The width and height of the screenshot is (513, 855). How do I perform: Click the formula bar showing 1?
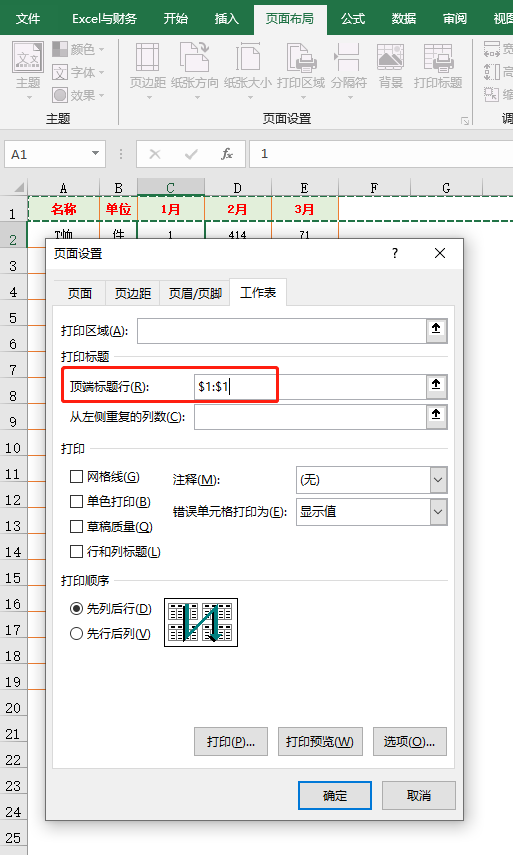pos(381,154)
